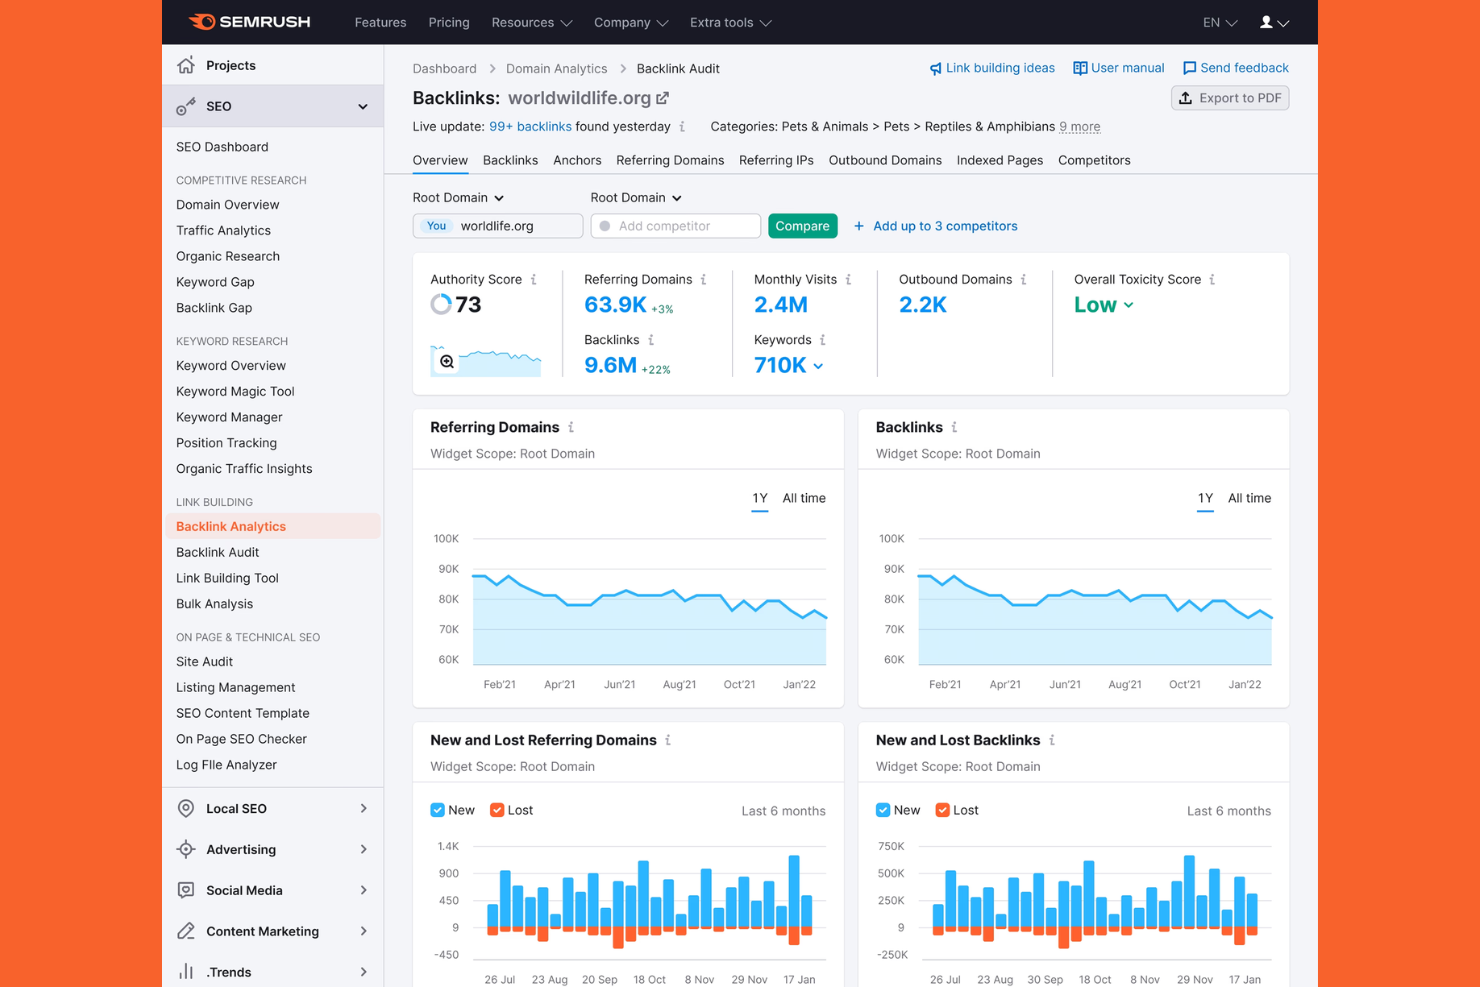The width and height of the screenshot is (1480, 987).
Task: Open the competitor Root Domain dropdown
Action: (636, 198)
